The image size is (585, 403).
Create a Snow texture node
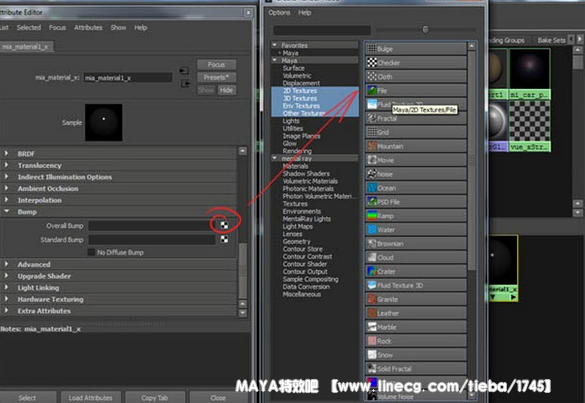[x=416, y=355]
